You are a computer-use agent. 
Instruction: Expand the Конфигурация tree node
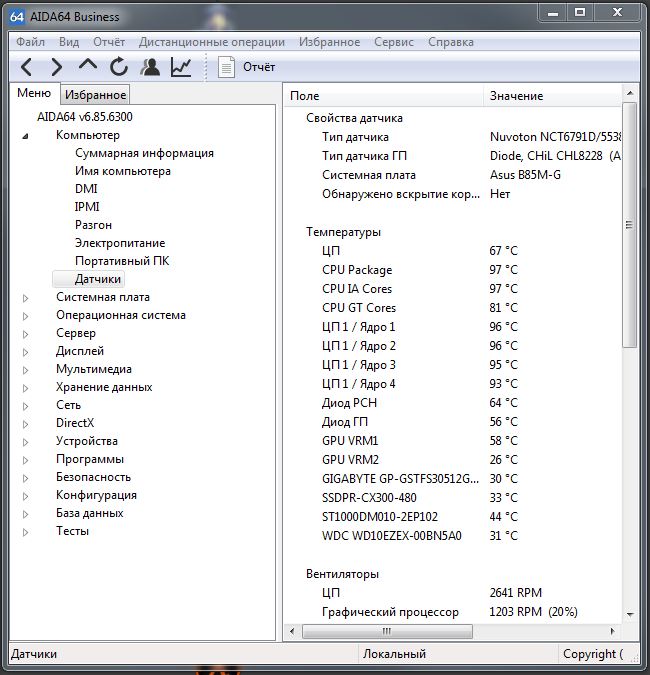(x=25, y=496)
